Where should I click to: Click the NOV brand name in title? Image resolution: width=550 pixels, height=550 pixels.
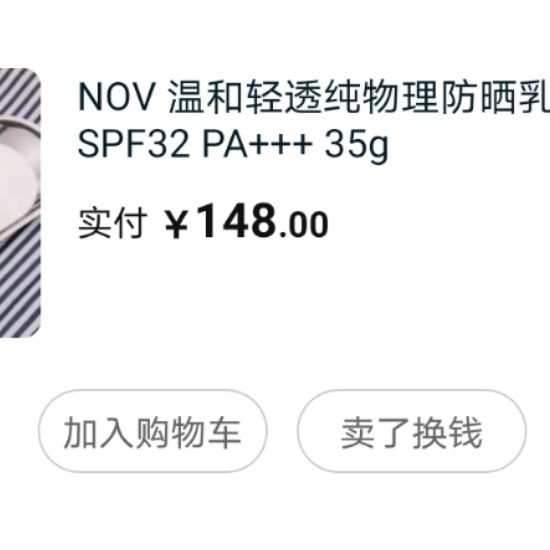[x=116, y=98]
